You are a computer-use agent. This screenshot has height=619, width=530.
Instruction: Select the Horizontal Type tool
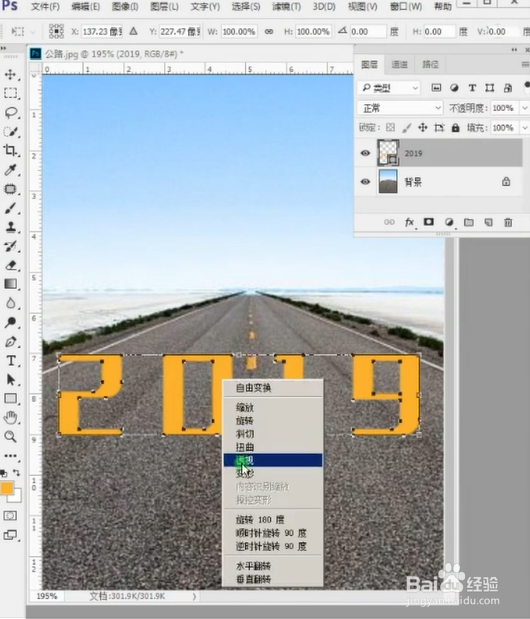click(11, 360)
